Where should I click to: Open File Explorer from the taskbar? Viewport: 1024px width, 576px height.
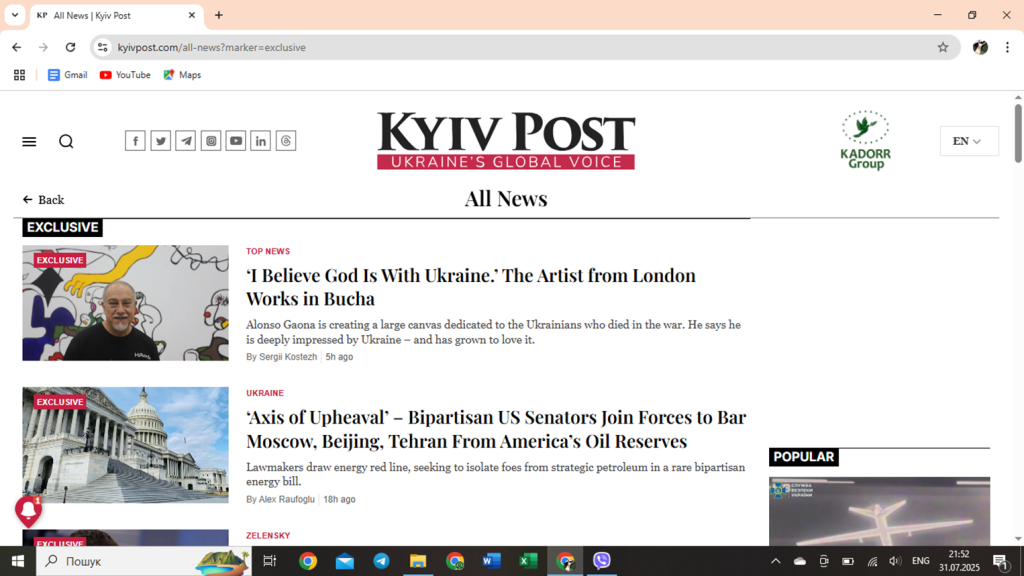418,561
